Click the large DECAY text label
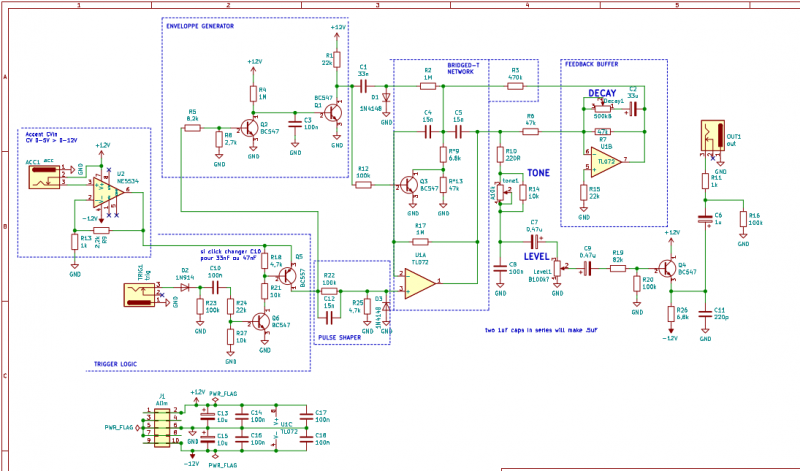The width and height of the screenshot is (800, 471). point(602,93)
